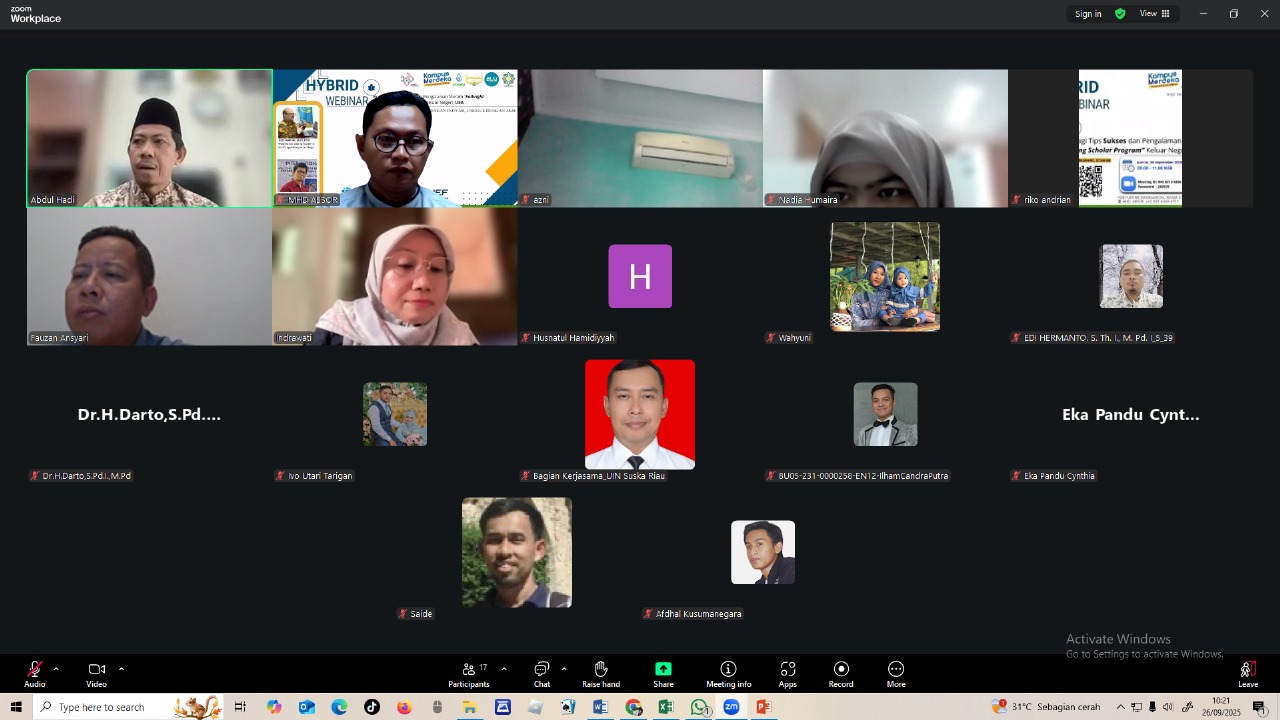The image size is (1280, 720).
Task: Select Abdul Hadi's video tile
Action: coord(150,138)
